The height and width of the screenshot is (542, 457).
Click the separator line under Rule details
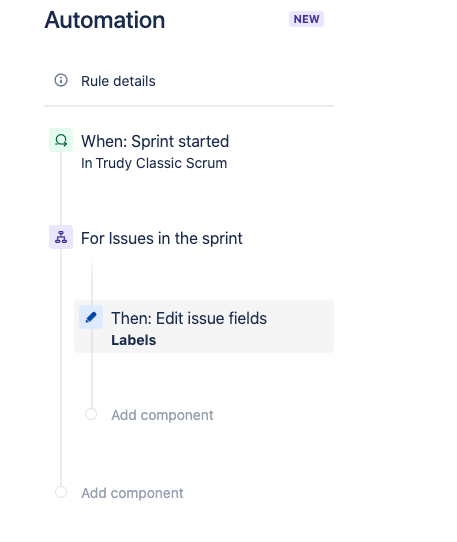coord(189,106)
